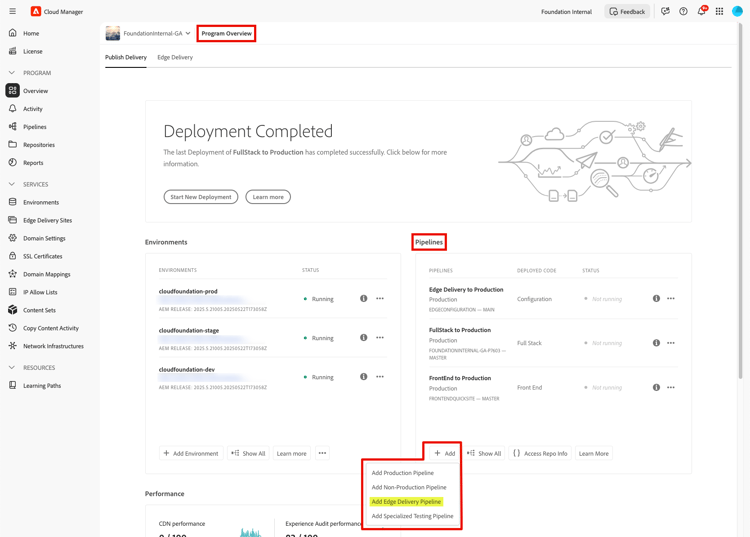
Task: Open more options for cloudfoundation-prod
Action: [380, 298]
